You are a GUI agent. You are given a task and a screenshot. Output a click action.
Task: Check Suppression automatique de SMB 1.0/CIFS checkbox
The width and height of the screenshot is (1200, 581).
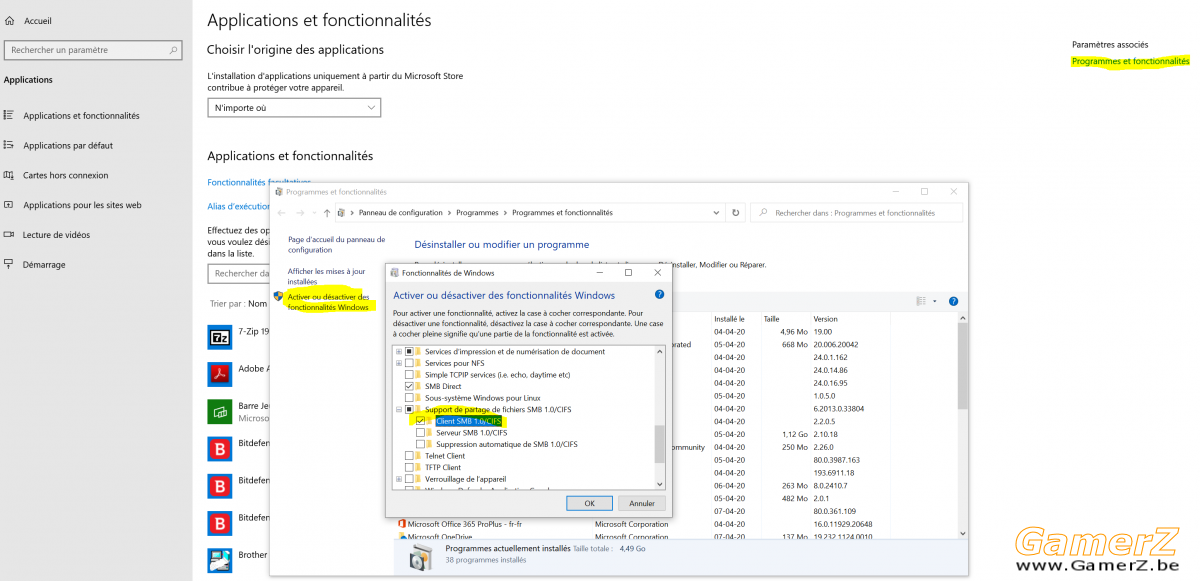click(420, 444)
